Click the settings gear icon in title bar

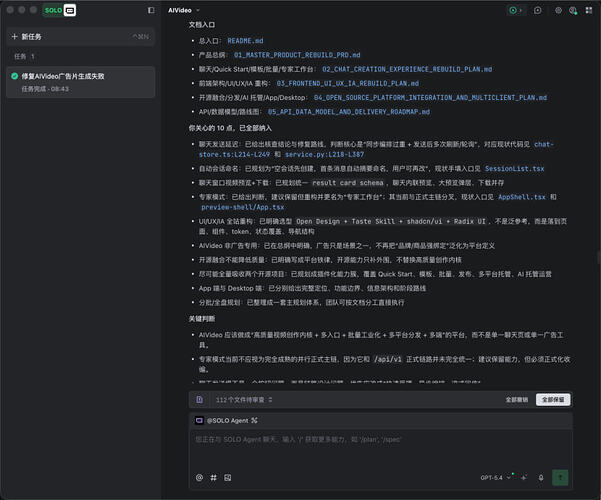(x=558, y=10)
